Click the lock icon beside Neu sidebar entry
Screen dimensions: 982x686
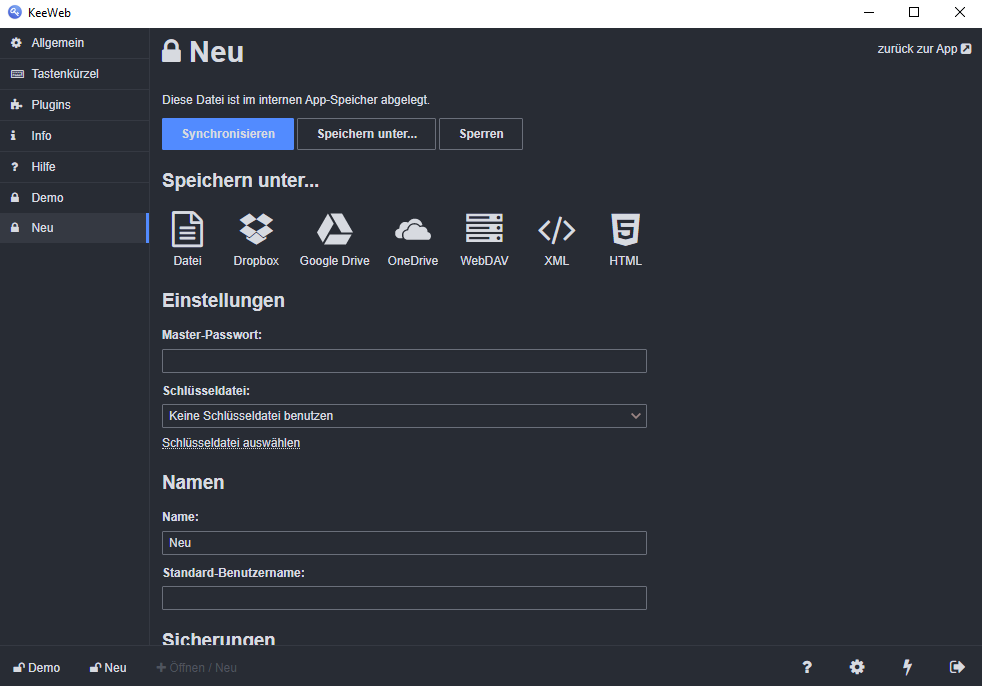[15, 227]
